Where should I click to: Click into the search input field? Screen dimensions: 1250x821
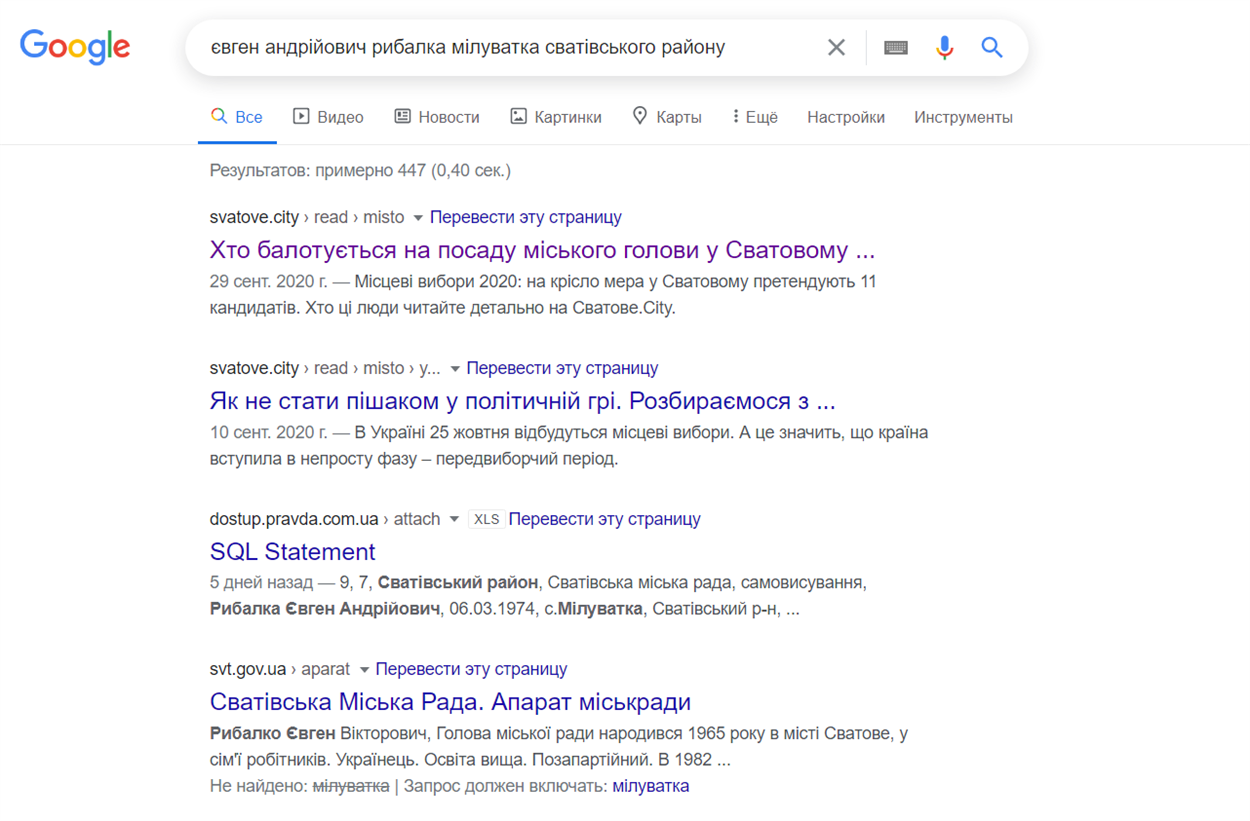(500, 47)
